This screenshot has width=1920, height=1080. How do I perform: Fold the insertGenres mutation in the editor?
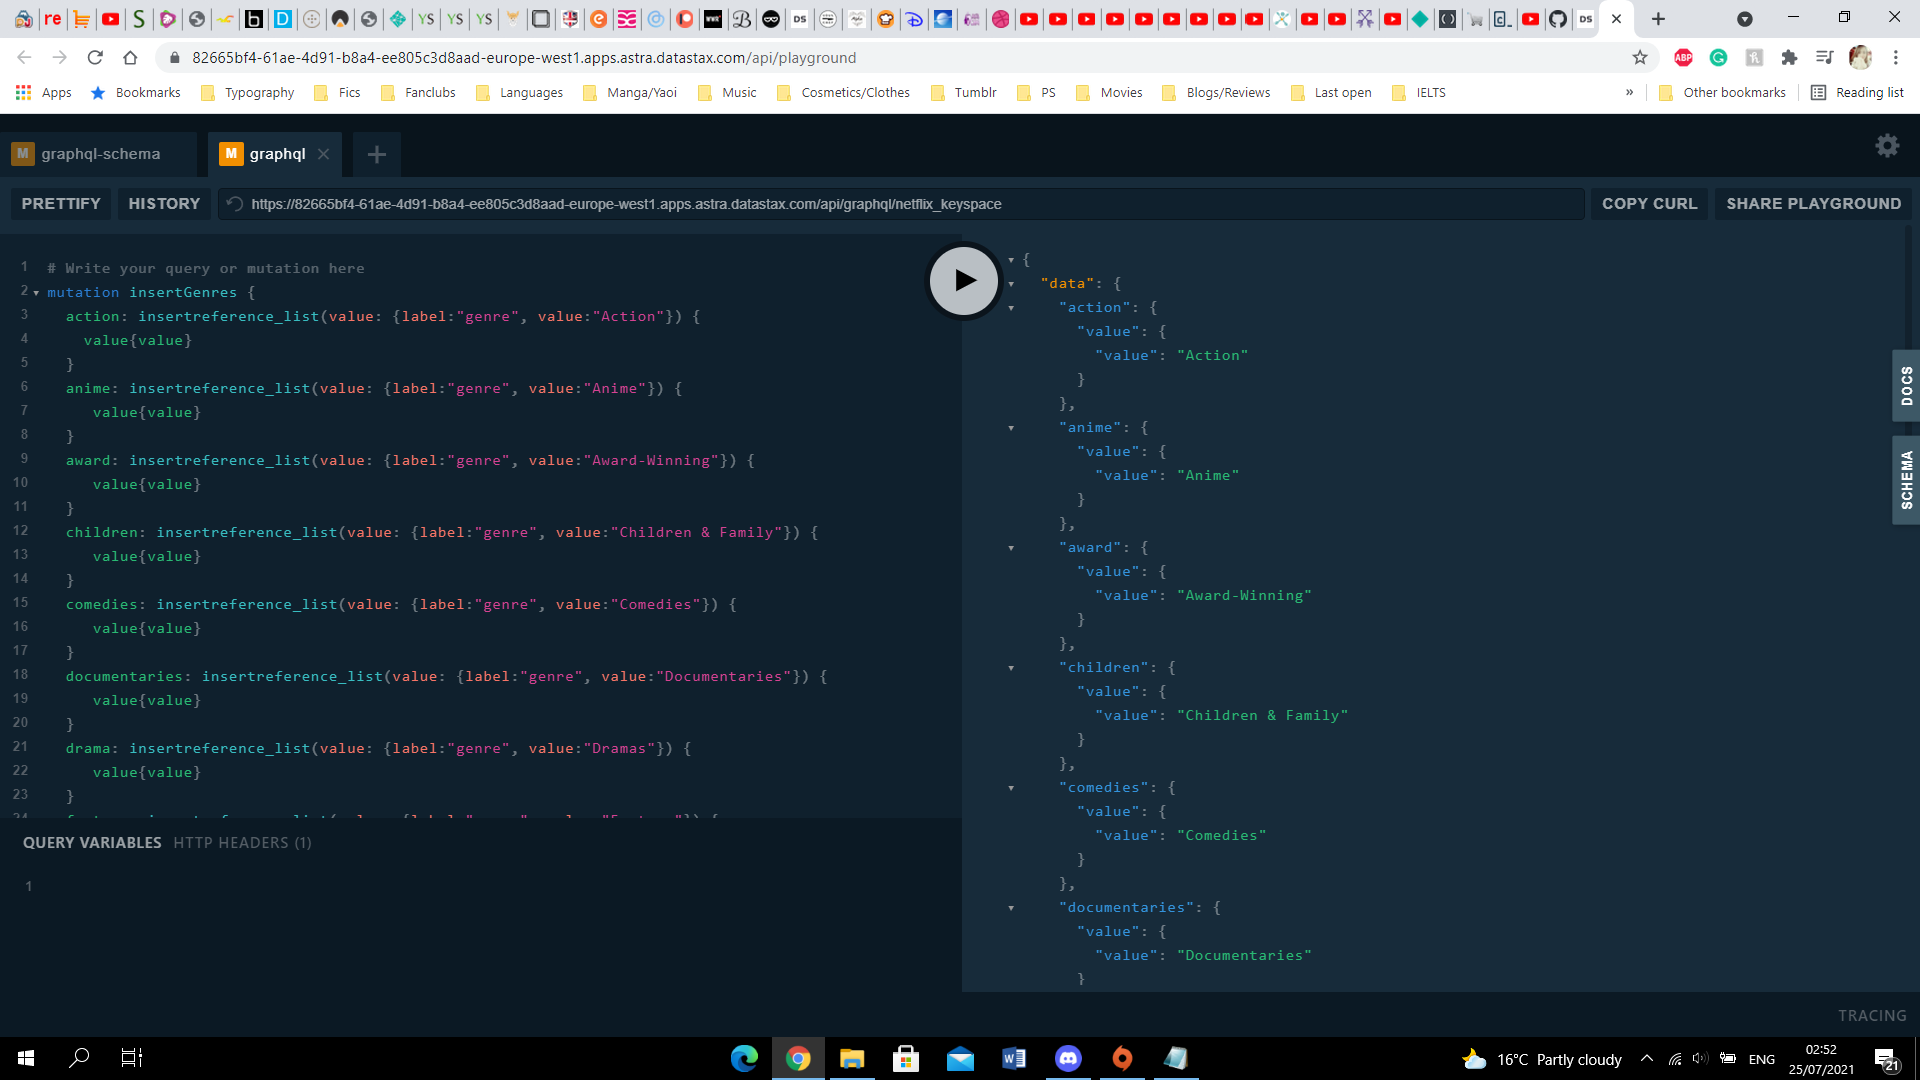pyautogui.click(x=35, y=292)
